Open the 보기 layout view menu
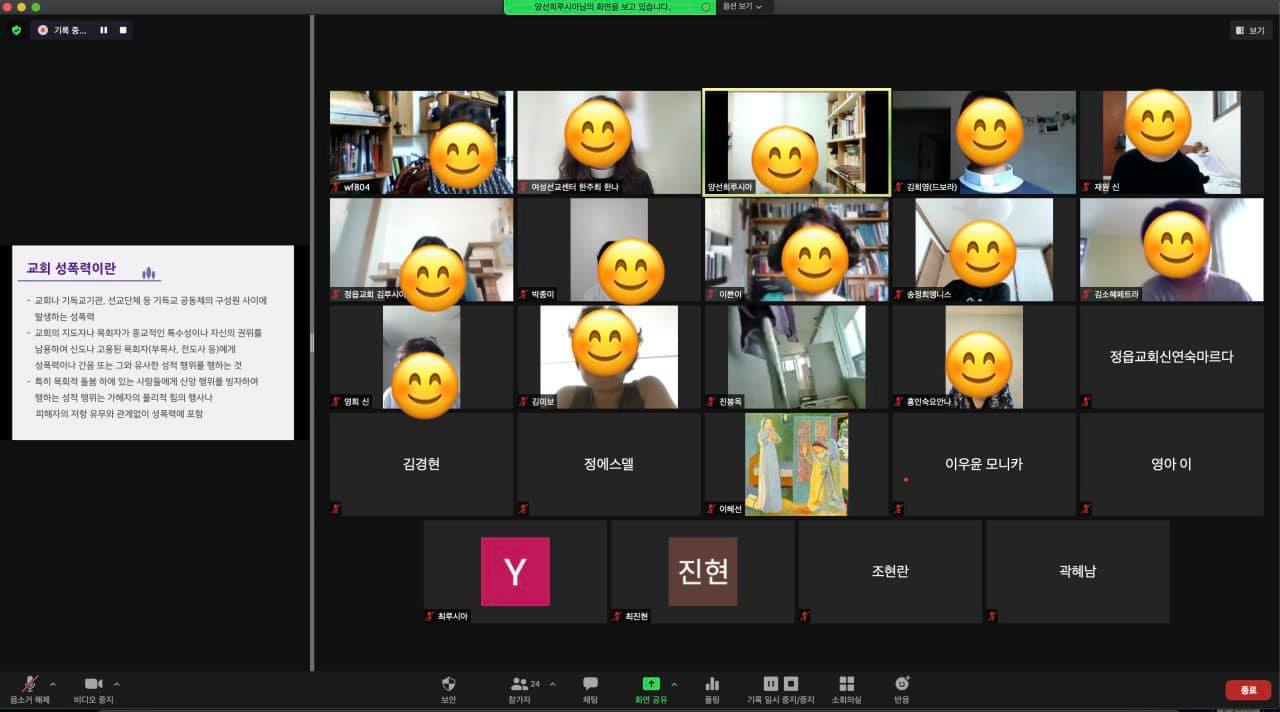This screenshot has height=712, width=1280. tap(1250, 30)
